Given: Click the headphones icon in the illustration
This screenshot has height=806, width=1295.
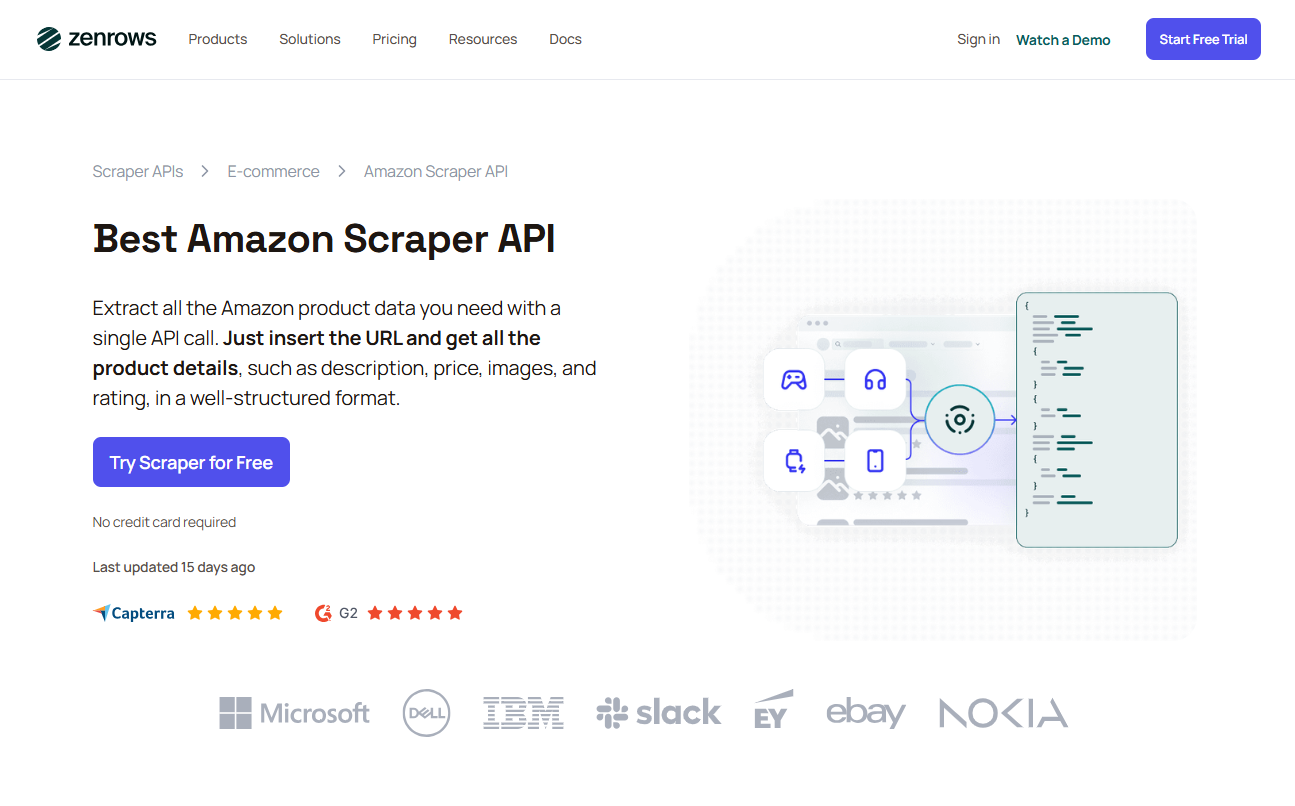Looking at the screenshot, I should [875, 379].
